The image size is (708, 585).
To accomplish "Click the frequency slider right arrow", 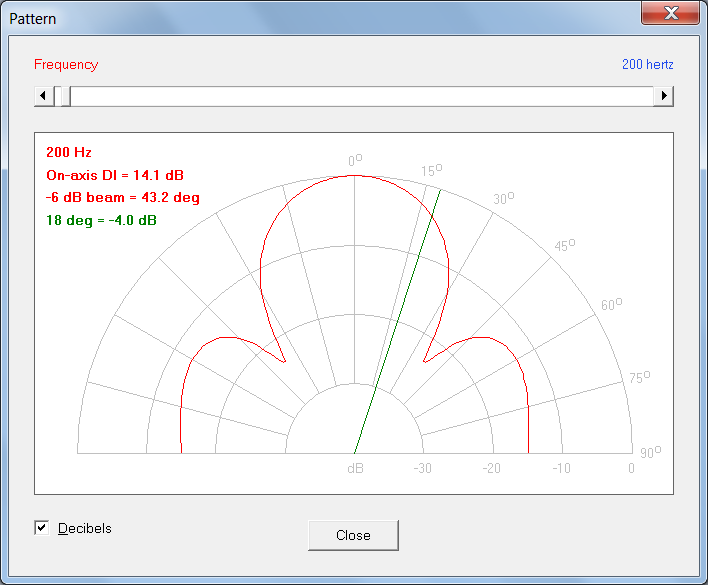I will [663, 96].
